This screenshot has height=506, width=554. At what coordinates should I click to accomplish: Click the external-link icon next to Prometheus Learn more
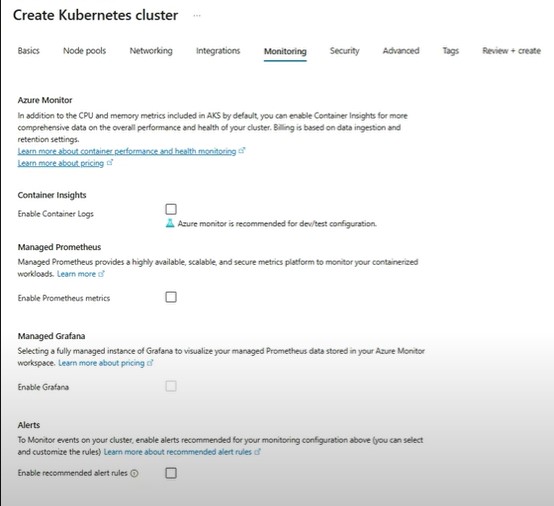click(102, 274)
